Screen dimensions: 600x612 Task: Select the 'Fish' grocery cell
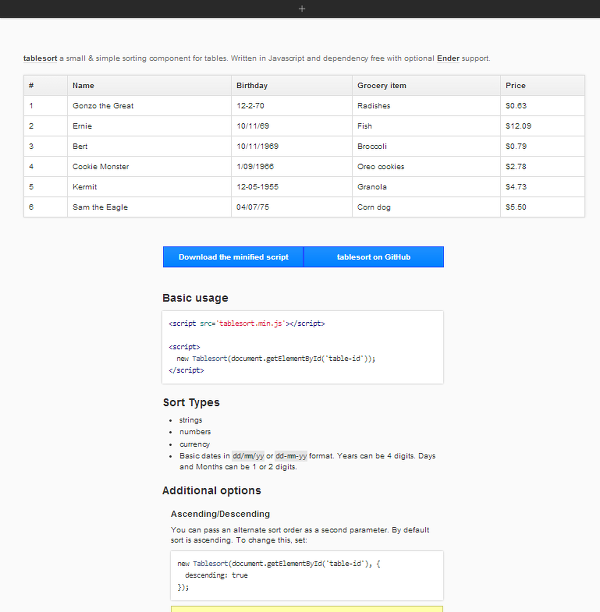click(x=427, y=126)
